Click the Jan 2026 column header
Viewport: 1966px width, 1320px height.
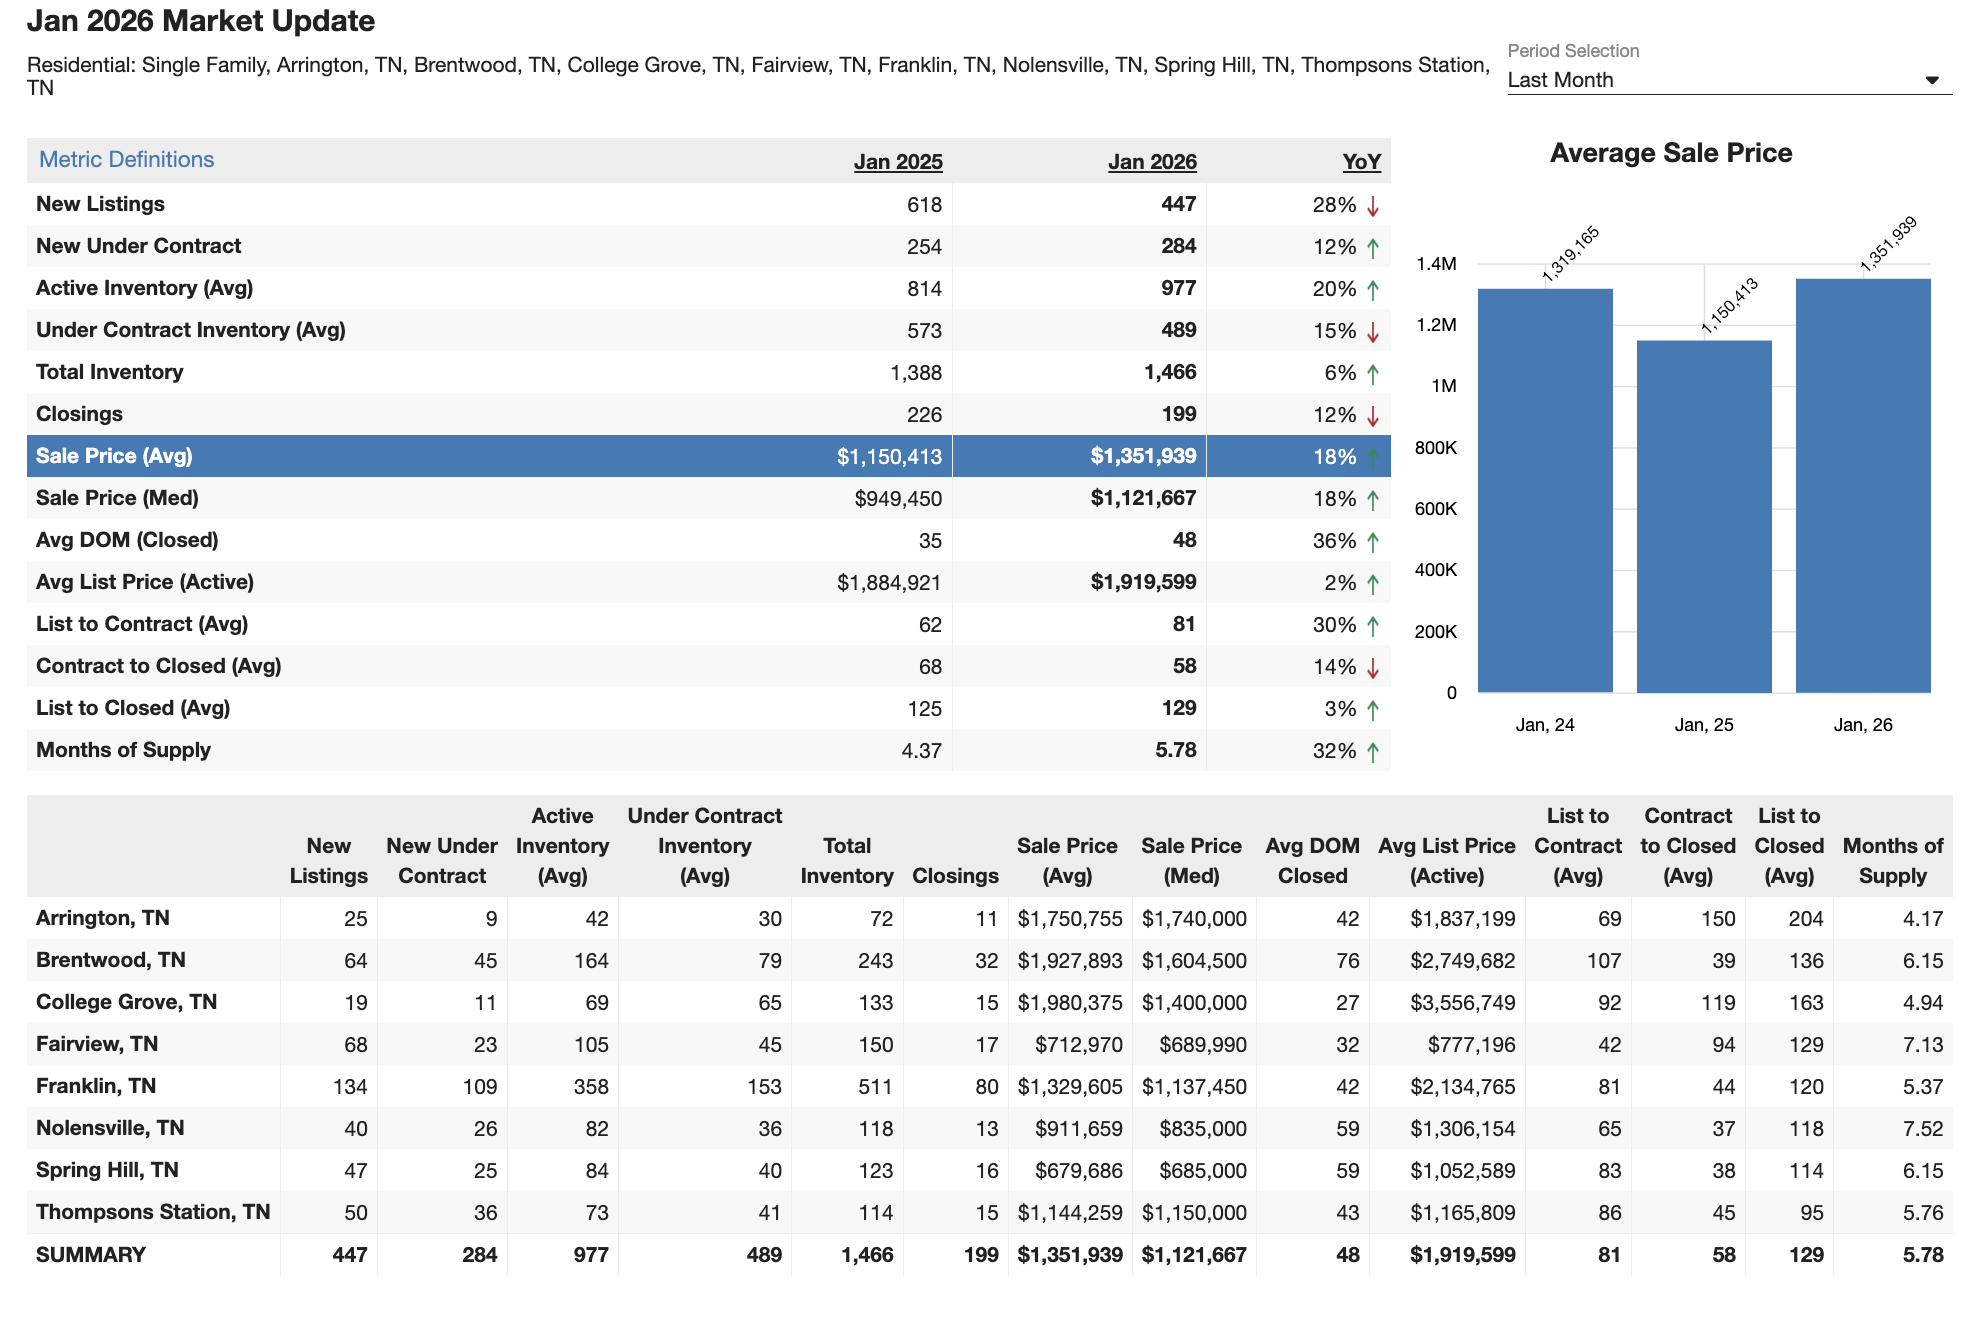pos(1151,162)
